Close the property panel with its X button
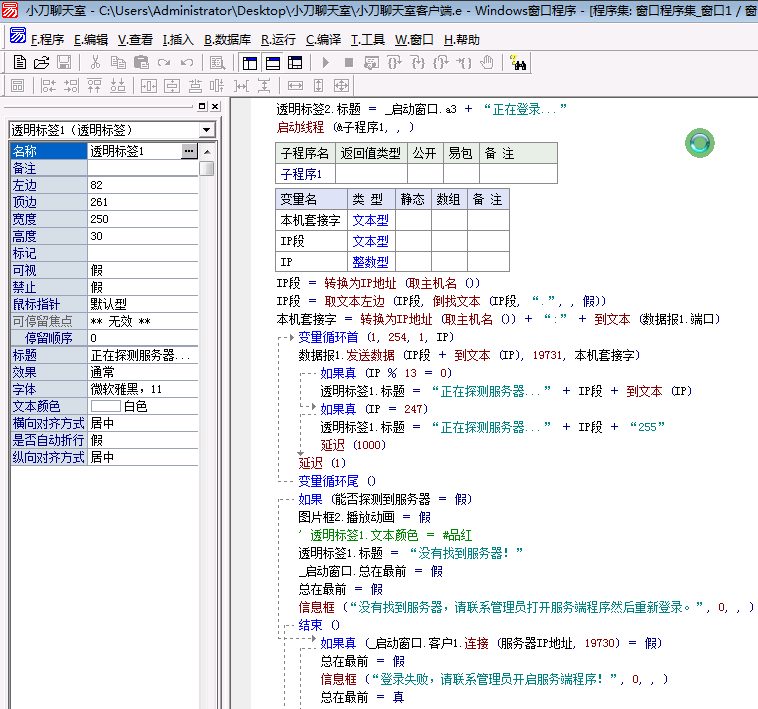758x709 pixels. 213,106
